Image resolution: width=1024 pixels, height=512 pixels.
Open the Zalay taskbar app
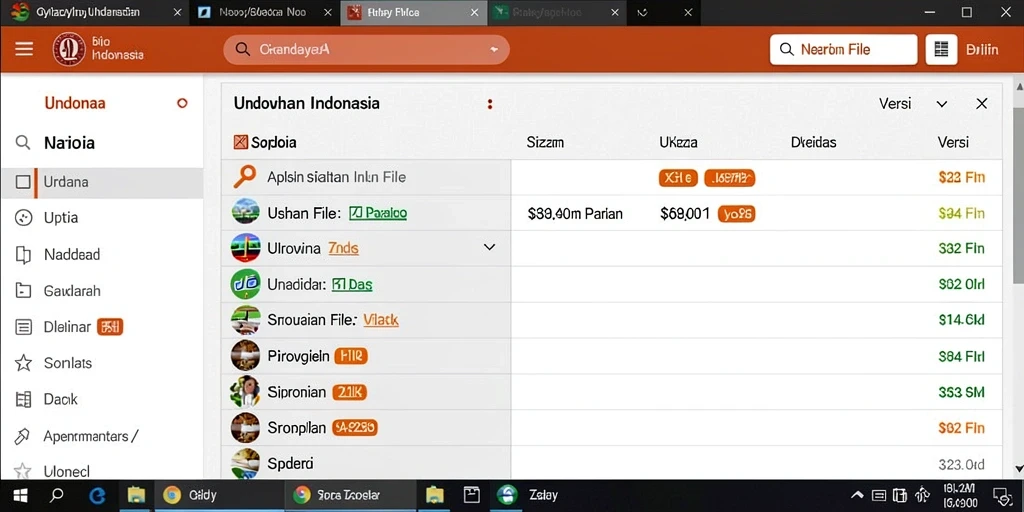(528, 496)
